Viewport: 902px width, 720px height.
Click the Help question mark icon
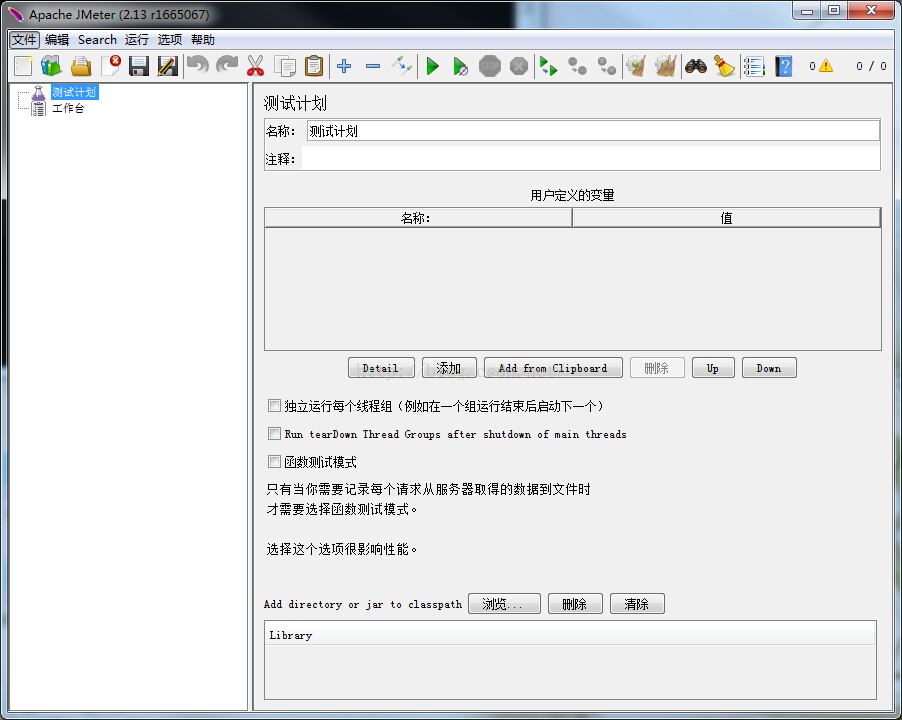point(783,66)
